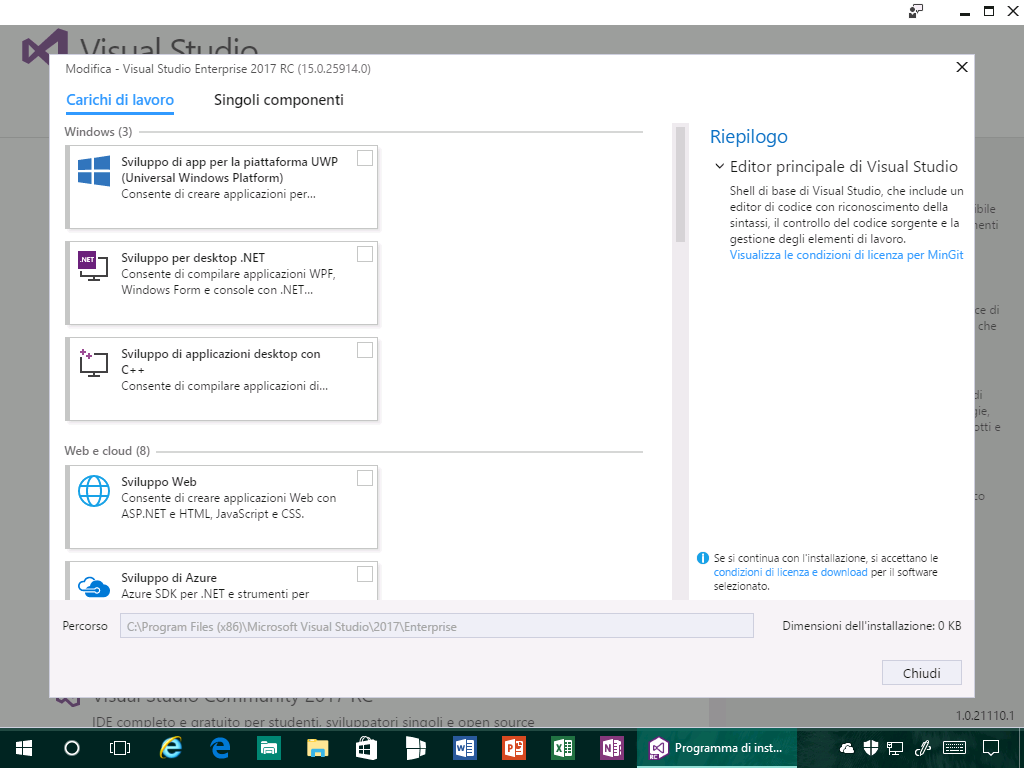This screenshot has height=768, width=1024.
Task: Click the Percorso installation path field
Action: [436, 626]
